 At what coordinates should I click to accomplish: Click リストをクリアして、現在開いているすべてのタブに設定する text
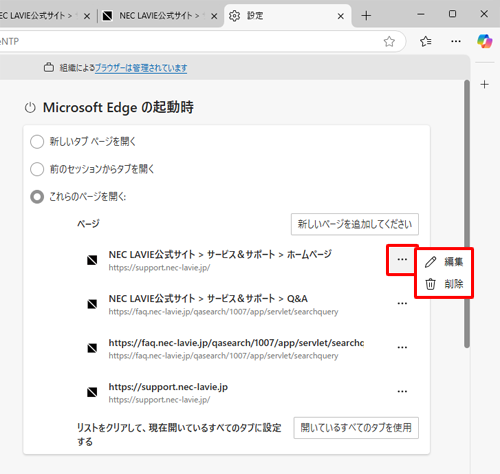coord(179,434)
